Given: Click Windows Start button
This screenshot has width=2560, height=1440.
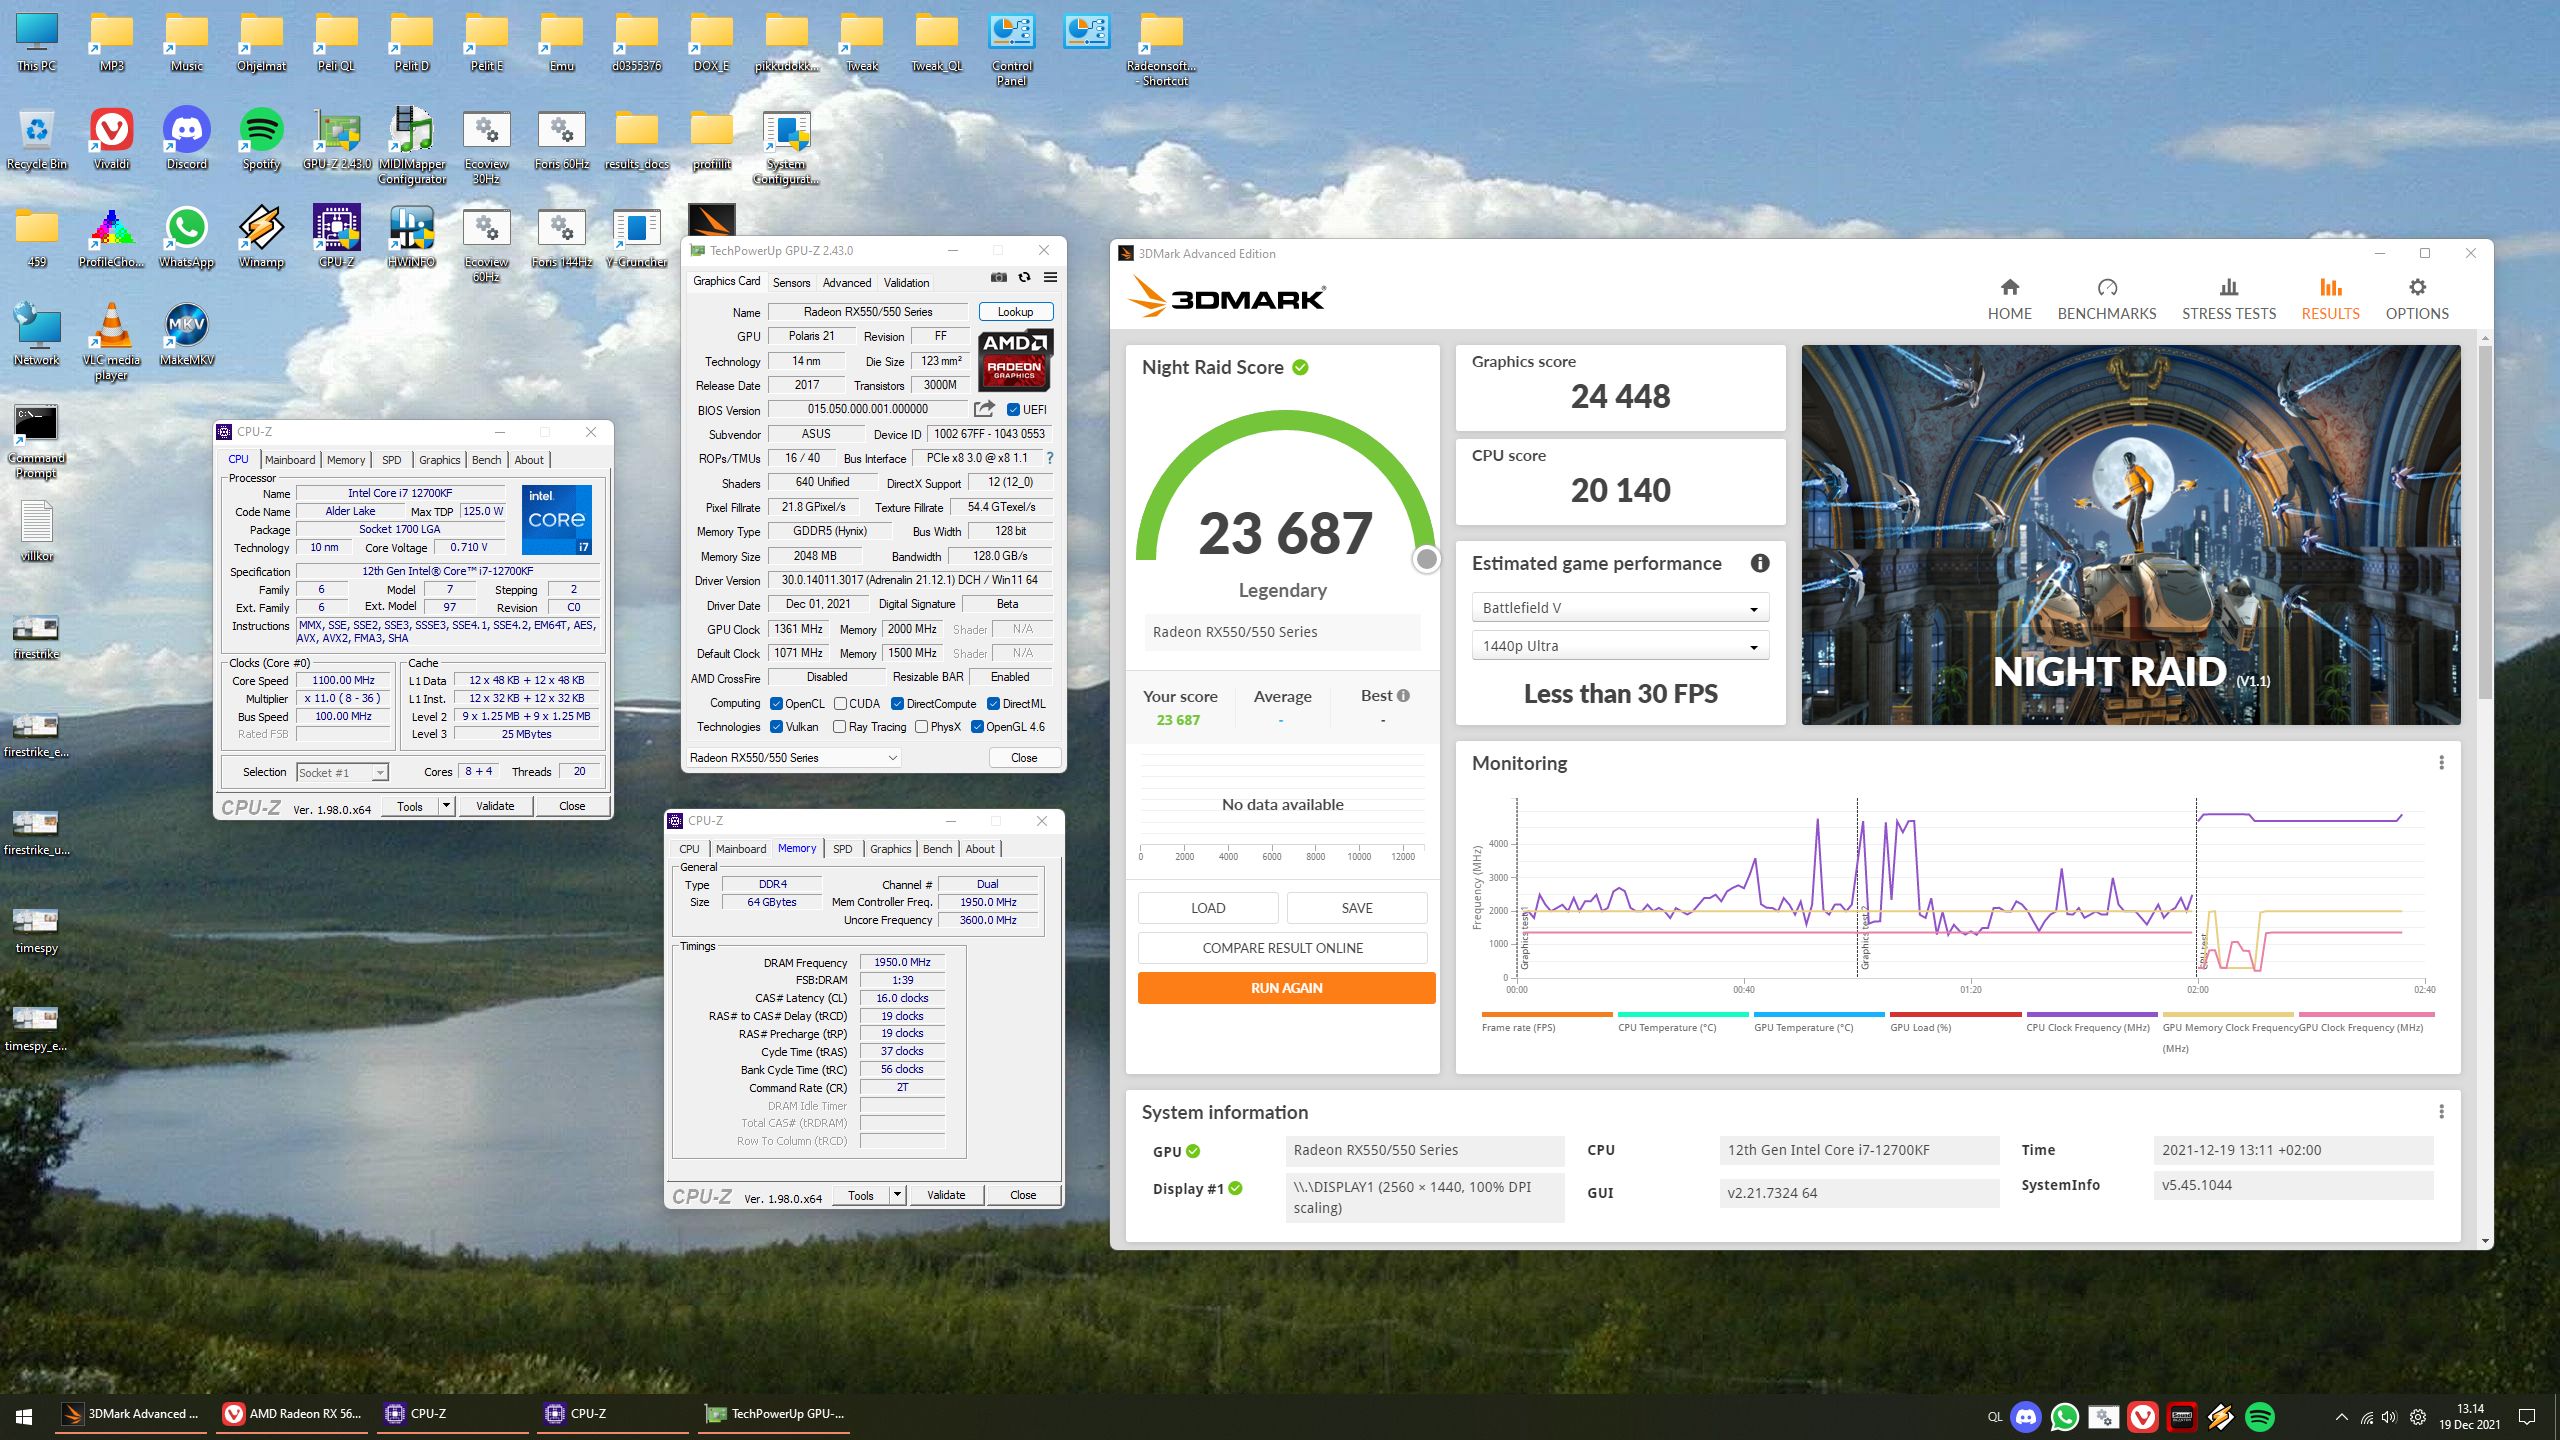Looking at the screenshot, I should (x=24, y=1416).
